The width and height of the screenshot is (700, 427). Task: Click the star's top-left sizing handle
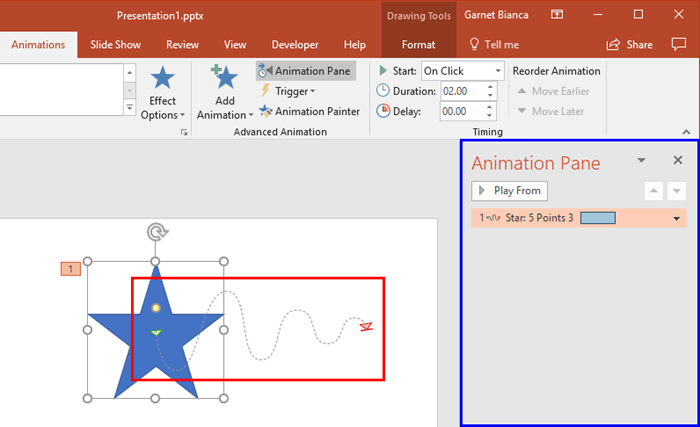pyautogui.click(x=88, y=261)
